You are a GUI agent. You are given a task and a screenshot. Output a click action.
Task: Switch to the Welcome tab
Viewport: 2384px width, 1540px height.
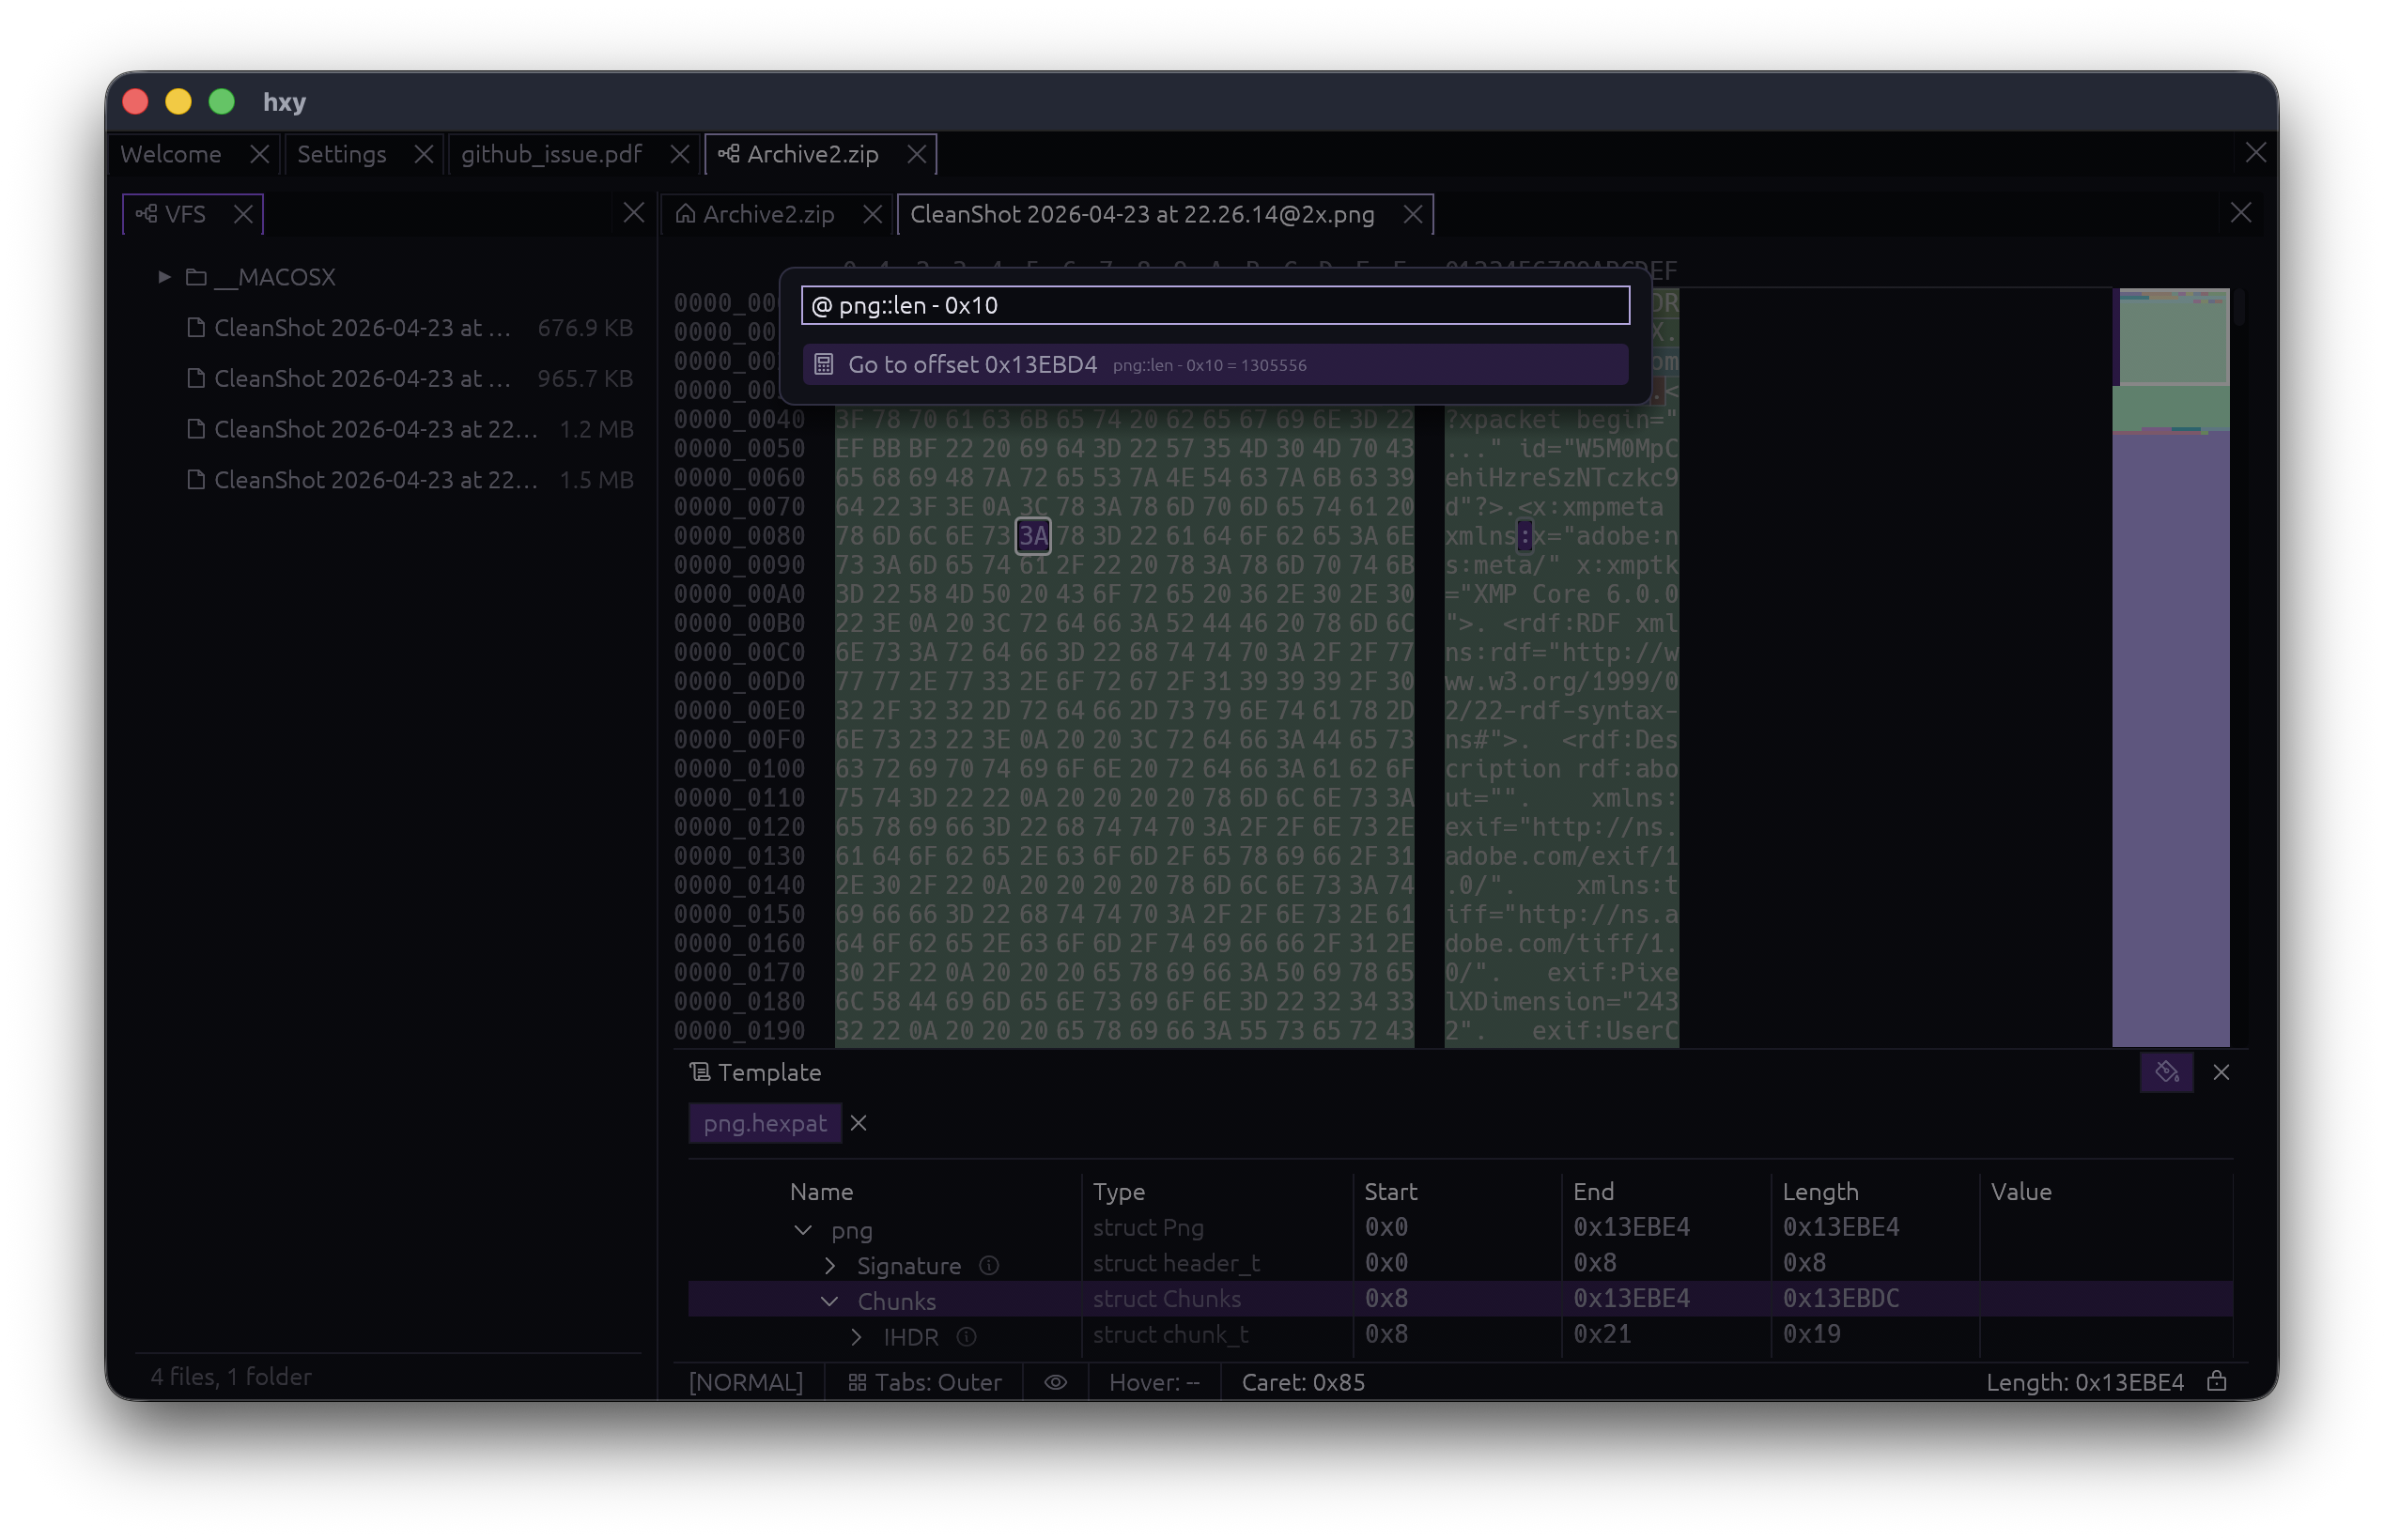(x=171, y=154)
